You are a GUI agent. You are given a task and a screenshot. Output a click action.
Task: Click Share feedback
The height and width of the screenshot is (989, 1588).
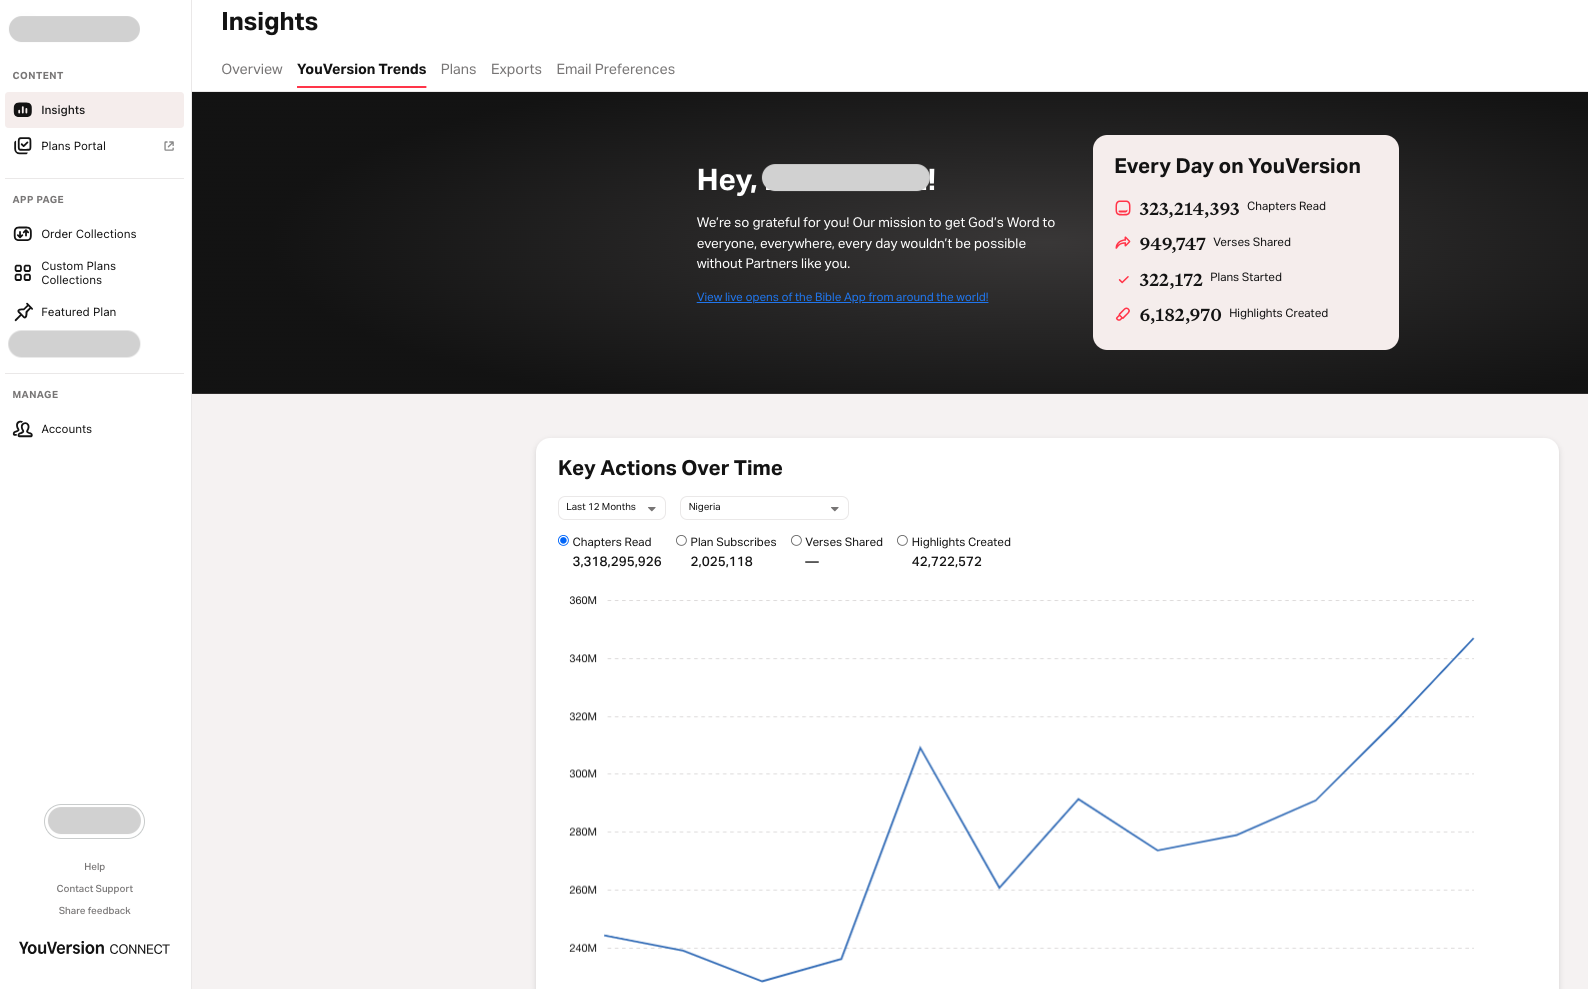tap(95, 911)
